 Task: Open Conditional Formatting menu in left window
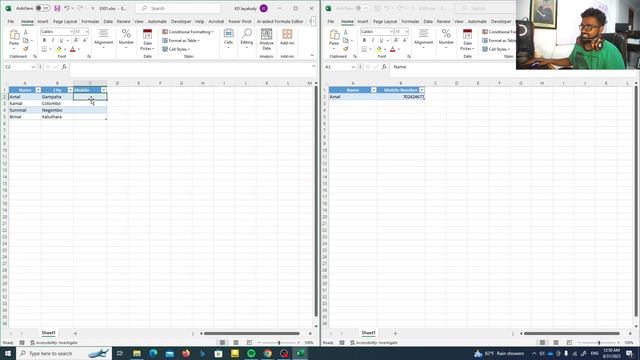[188, 32]
